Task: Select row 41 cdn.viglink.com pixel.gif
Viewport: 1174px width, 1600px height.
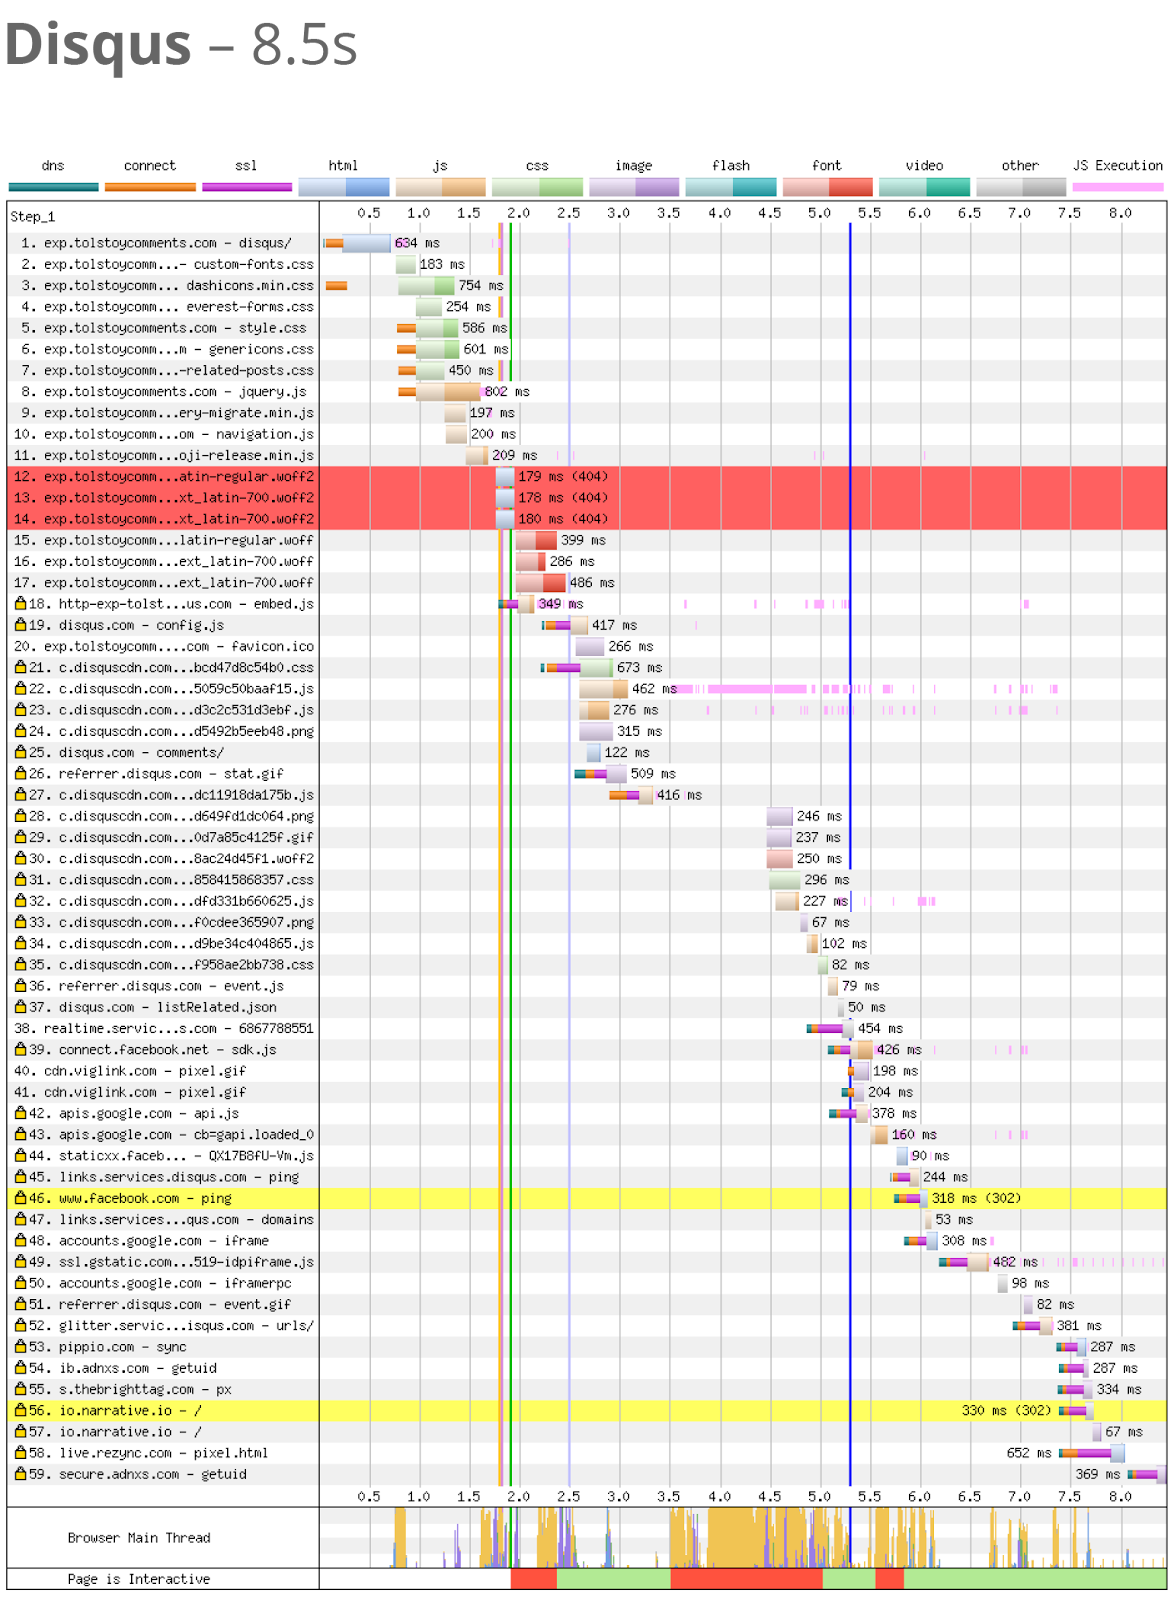Action: (x=587, y=1092)
